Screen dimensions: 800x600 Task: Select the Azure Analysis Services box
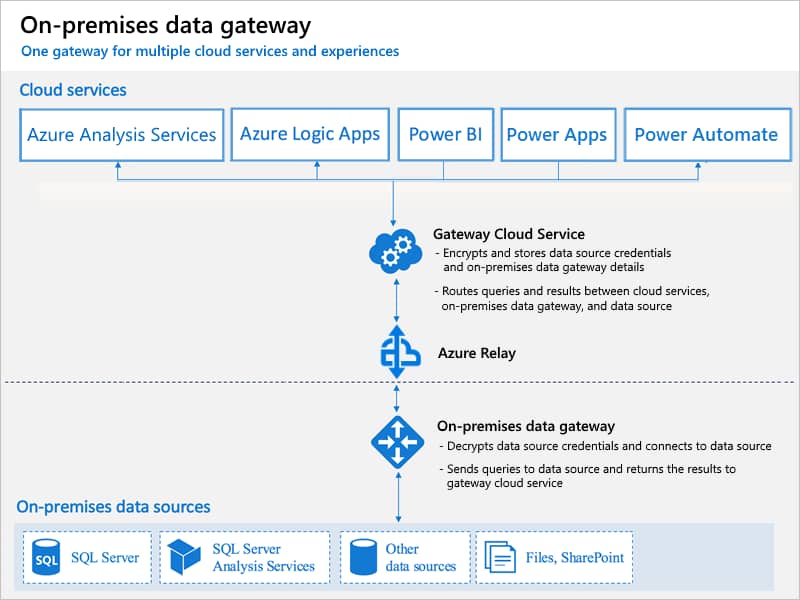pos(121,135)
